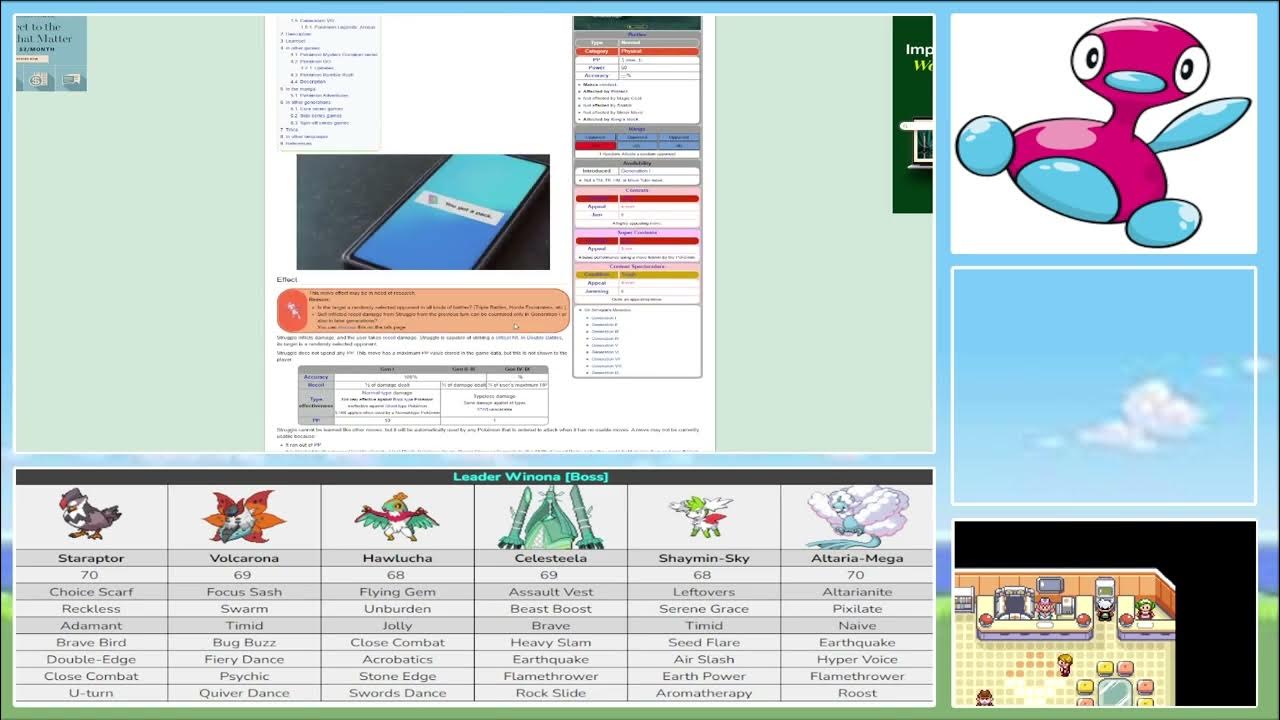
Task: Click the Heavy Slam move cell
Action: tap(550, 643)
